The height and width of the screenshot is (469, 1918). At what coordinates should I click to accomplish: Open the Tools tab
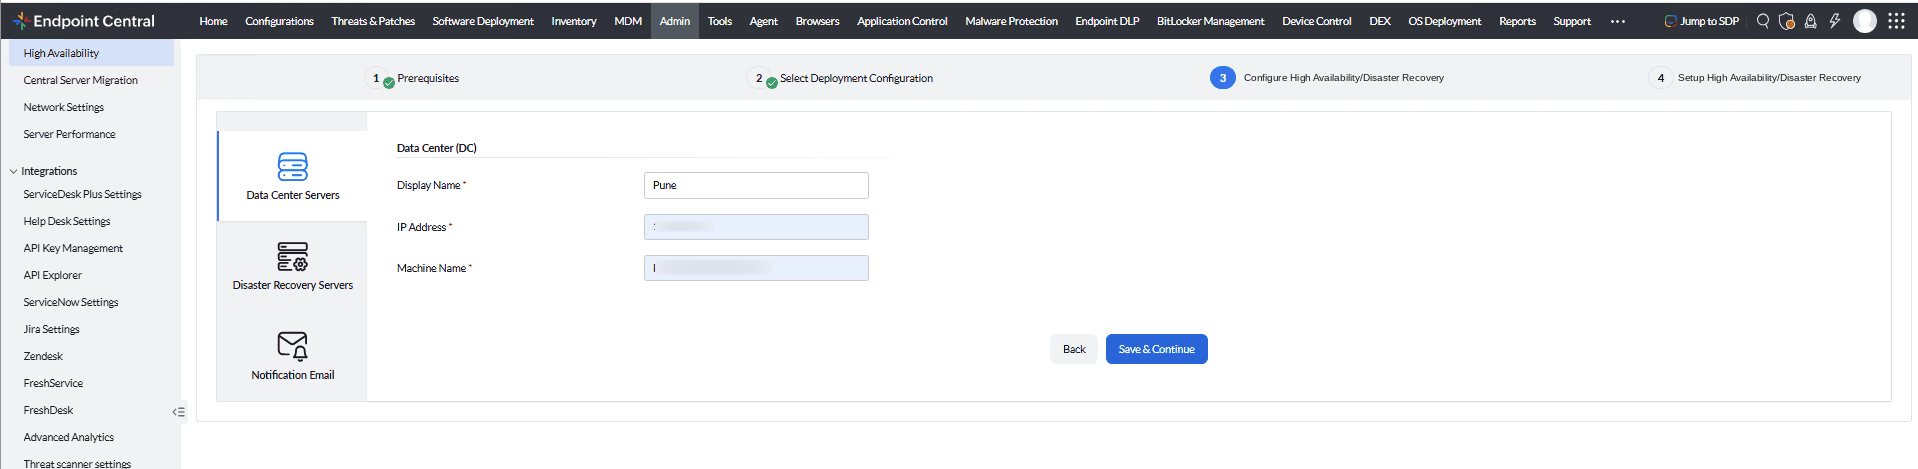click(720, 21)
